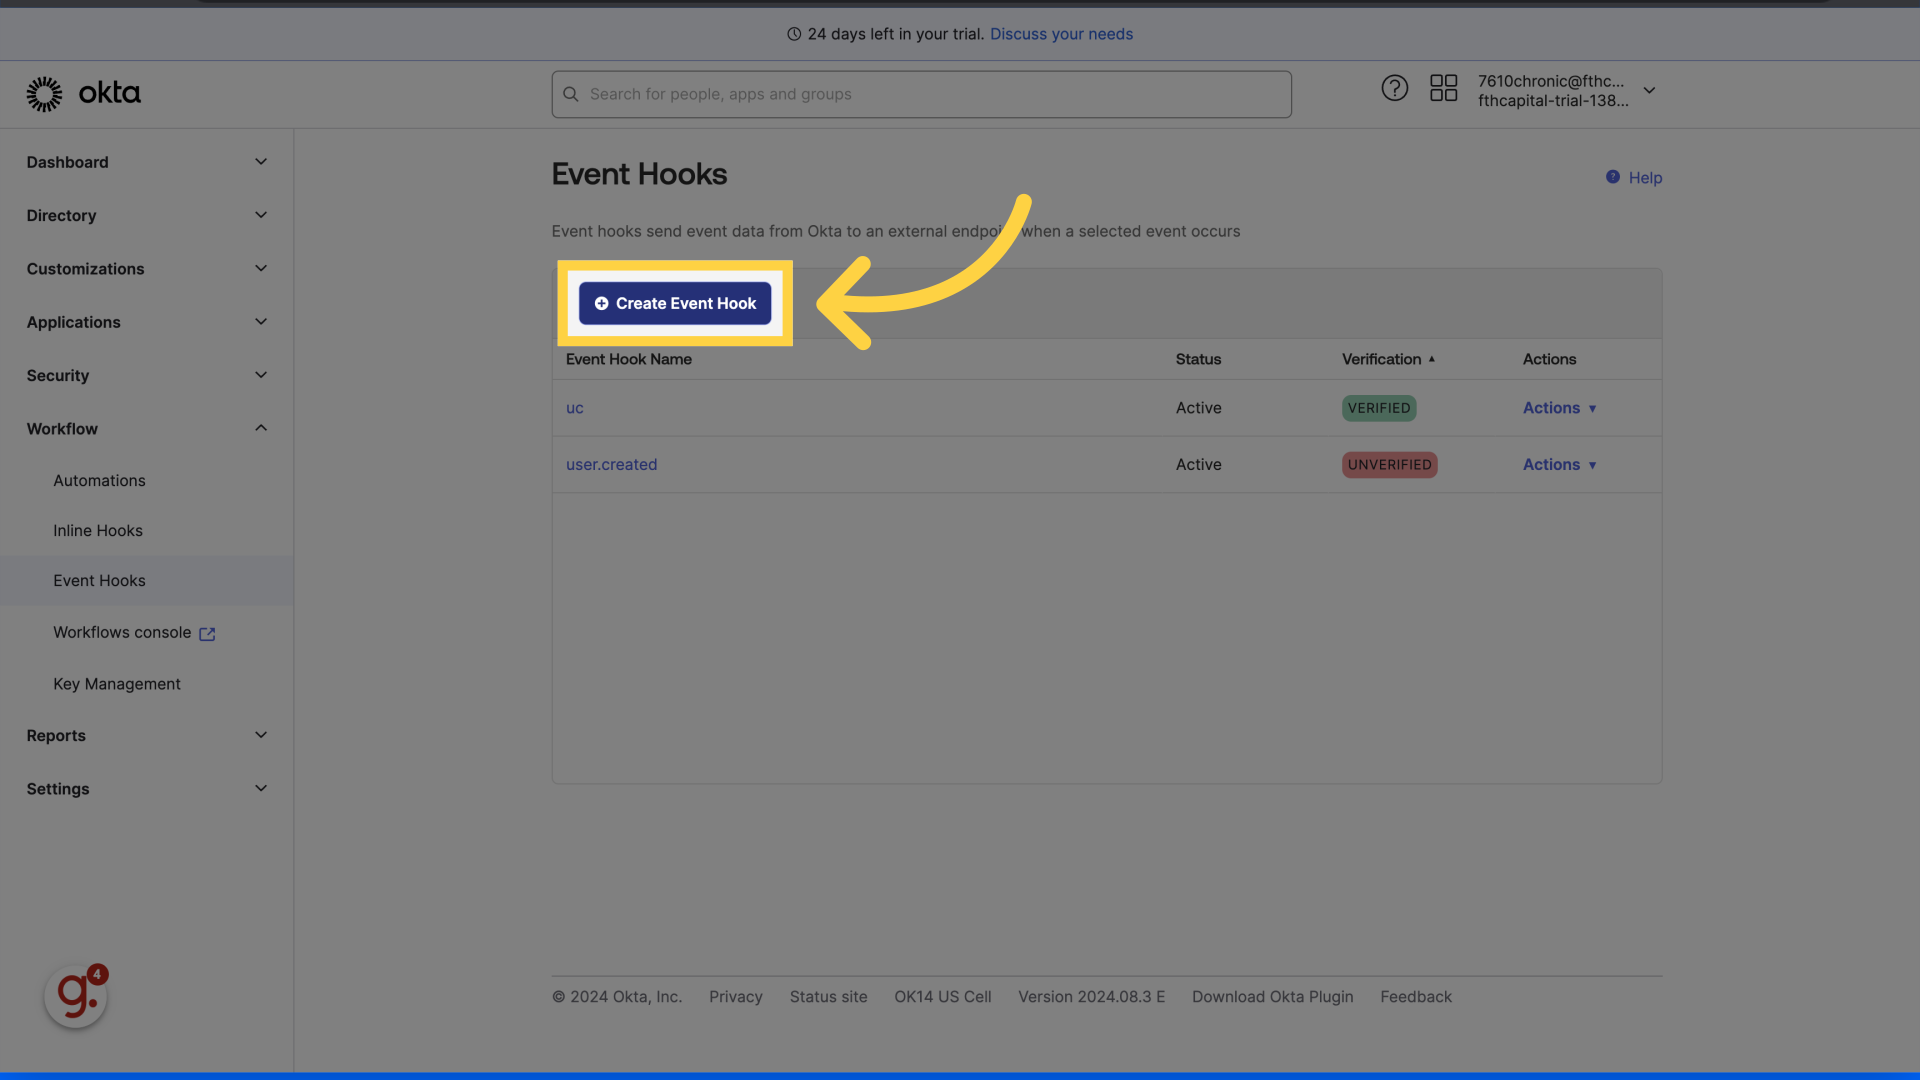The image size is (1920, 1080).
Task: Focus the people, apps and groups search field
Action: pyautogui.click(x=921, y=94)
